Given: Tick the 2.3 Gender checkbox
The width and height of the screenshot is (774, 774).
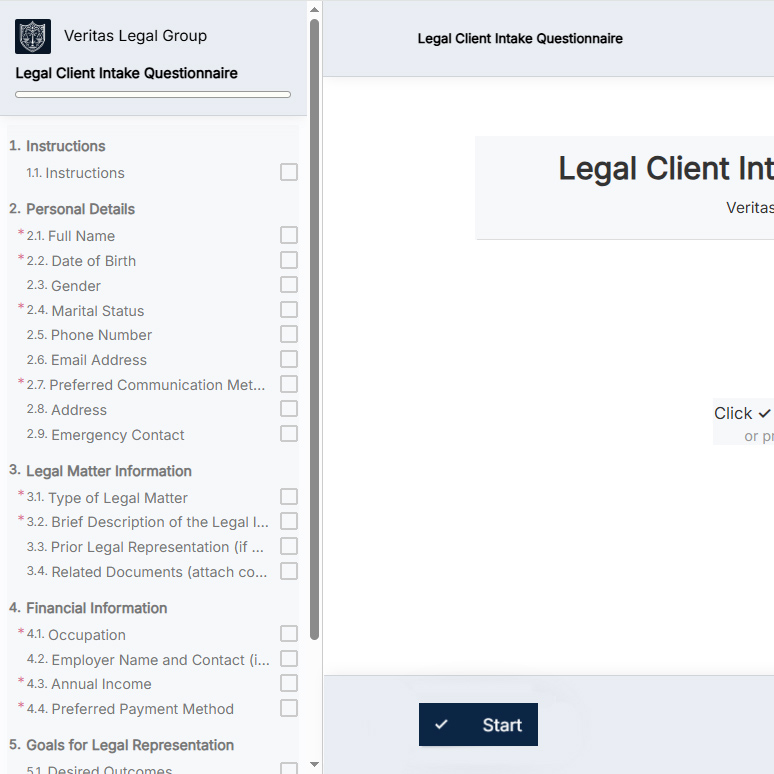Looking at the screenshot, I should [x=289, y=284].
